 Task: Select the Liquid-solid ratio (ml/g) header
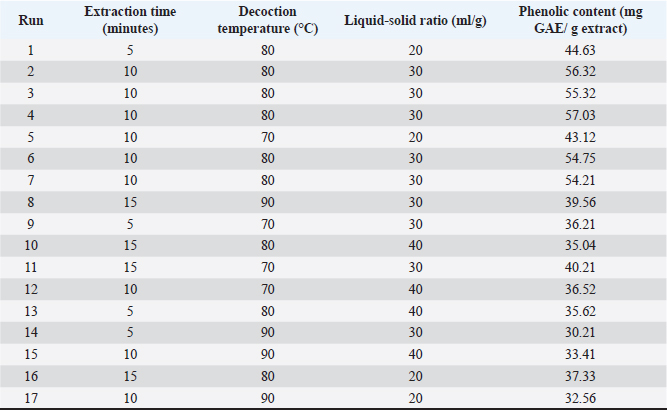[415, 21]
